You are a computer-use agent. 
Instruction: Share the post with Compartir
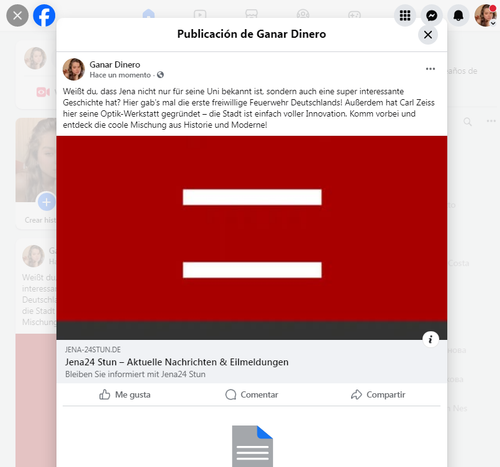point(378,395)
